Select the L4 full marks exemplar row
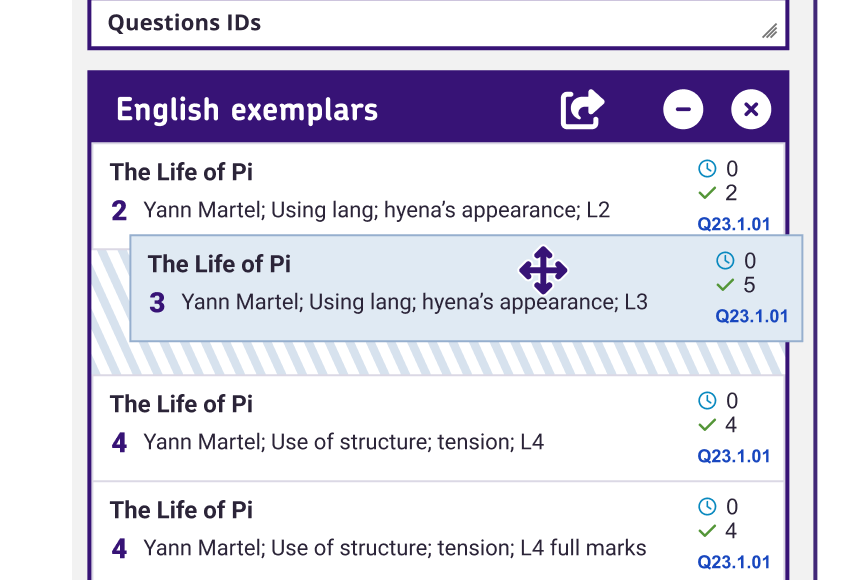The height and width of the screenshot is (580, 860). (380, 530)
